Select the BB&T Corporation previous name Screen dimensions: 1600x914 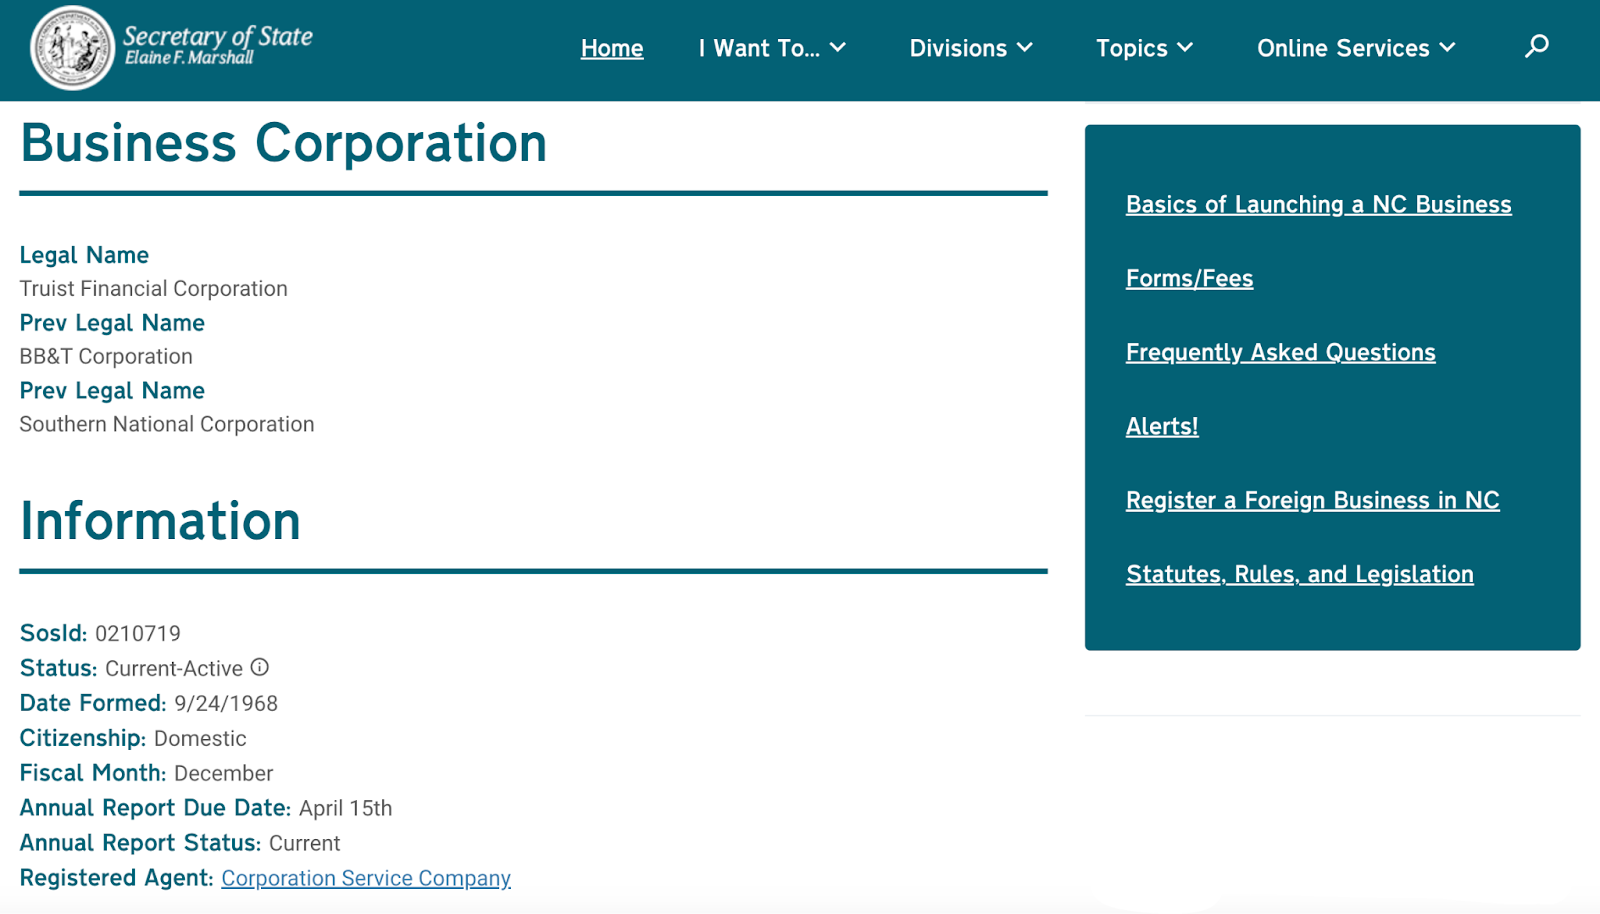pyautogui.click(x=106, y=356)
